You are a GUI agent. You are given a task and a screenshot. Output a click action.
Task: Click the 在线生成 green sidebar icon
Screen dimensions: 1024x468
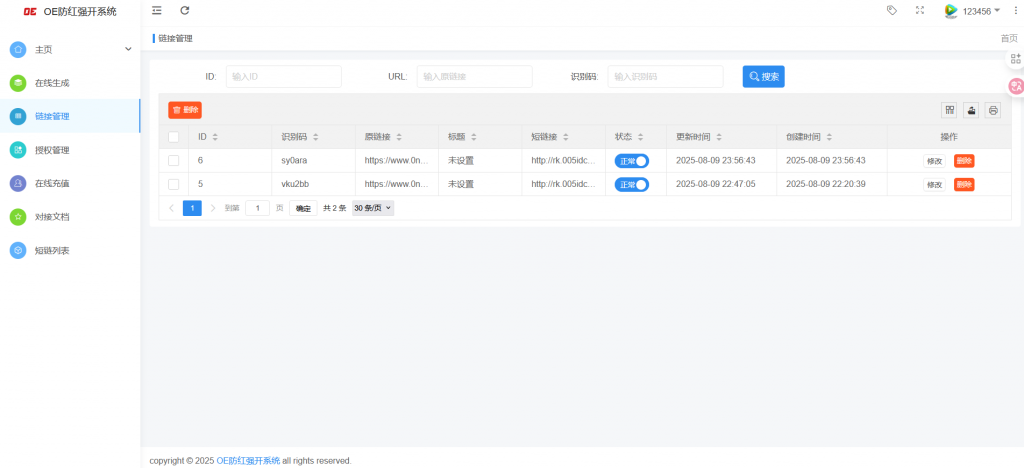click(18, 83)
